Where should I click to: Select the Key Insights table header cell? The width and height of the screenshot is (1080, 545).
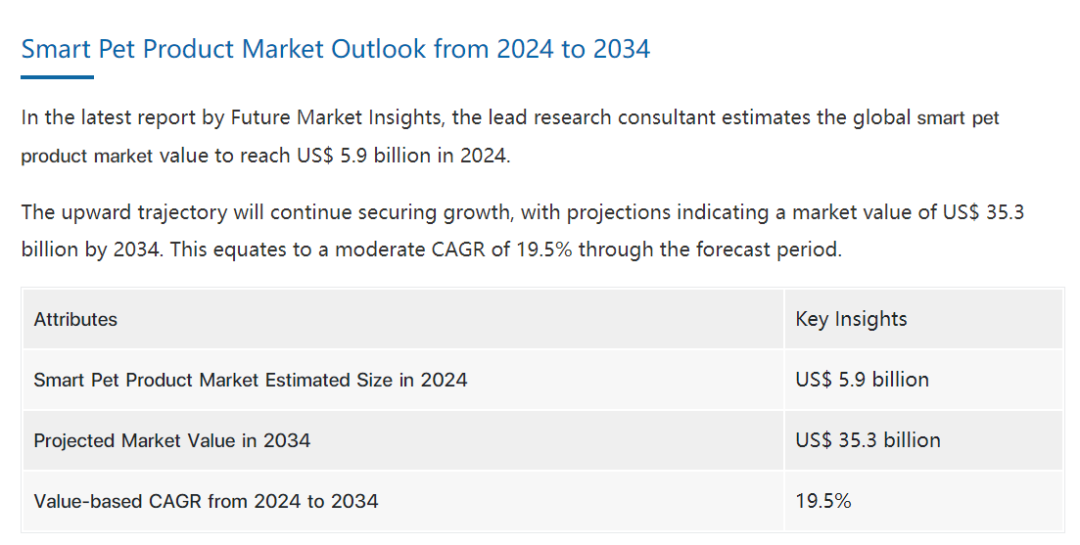(x=851, y=319)
